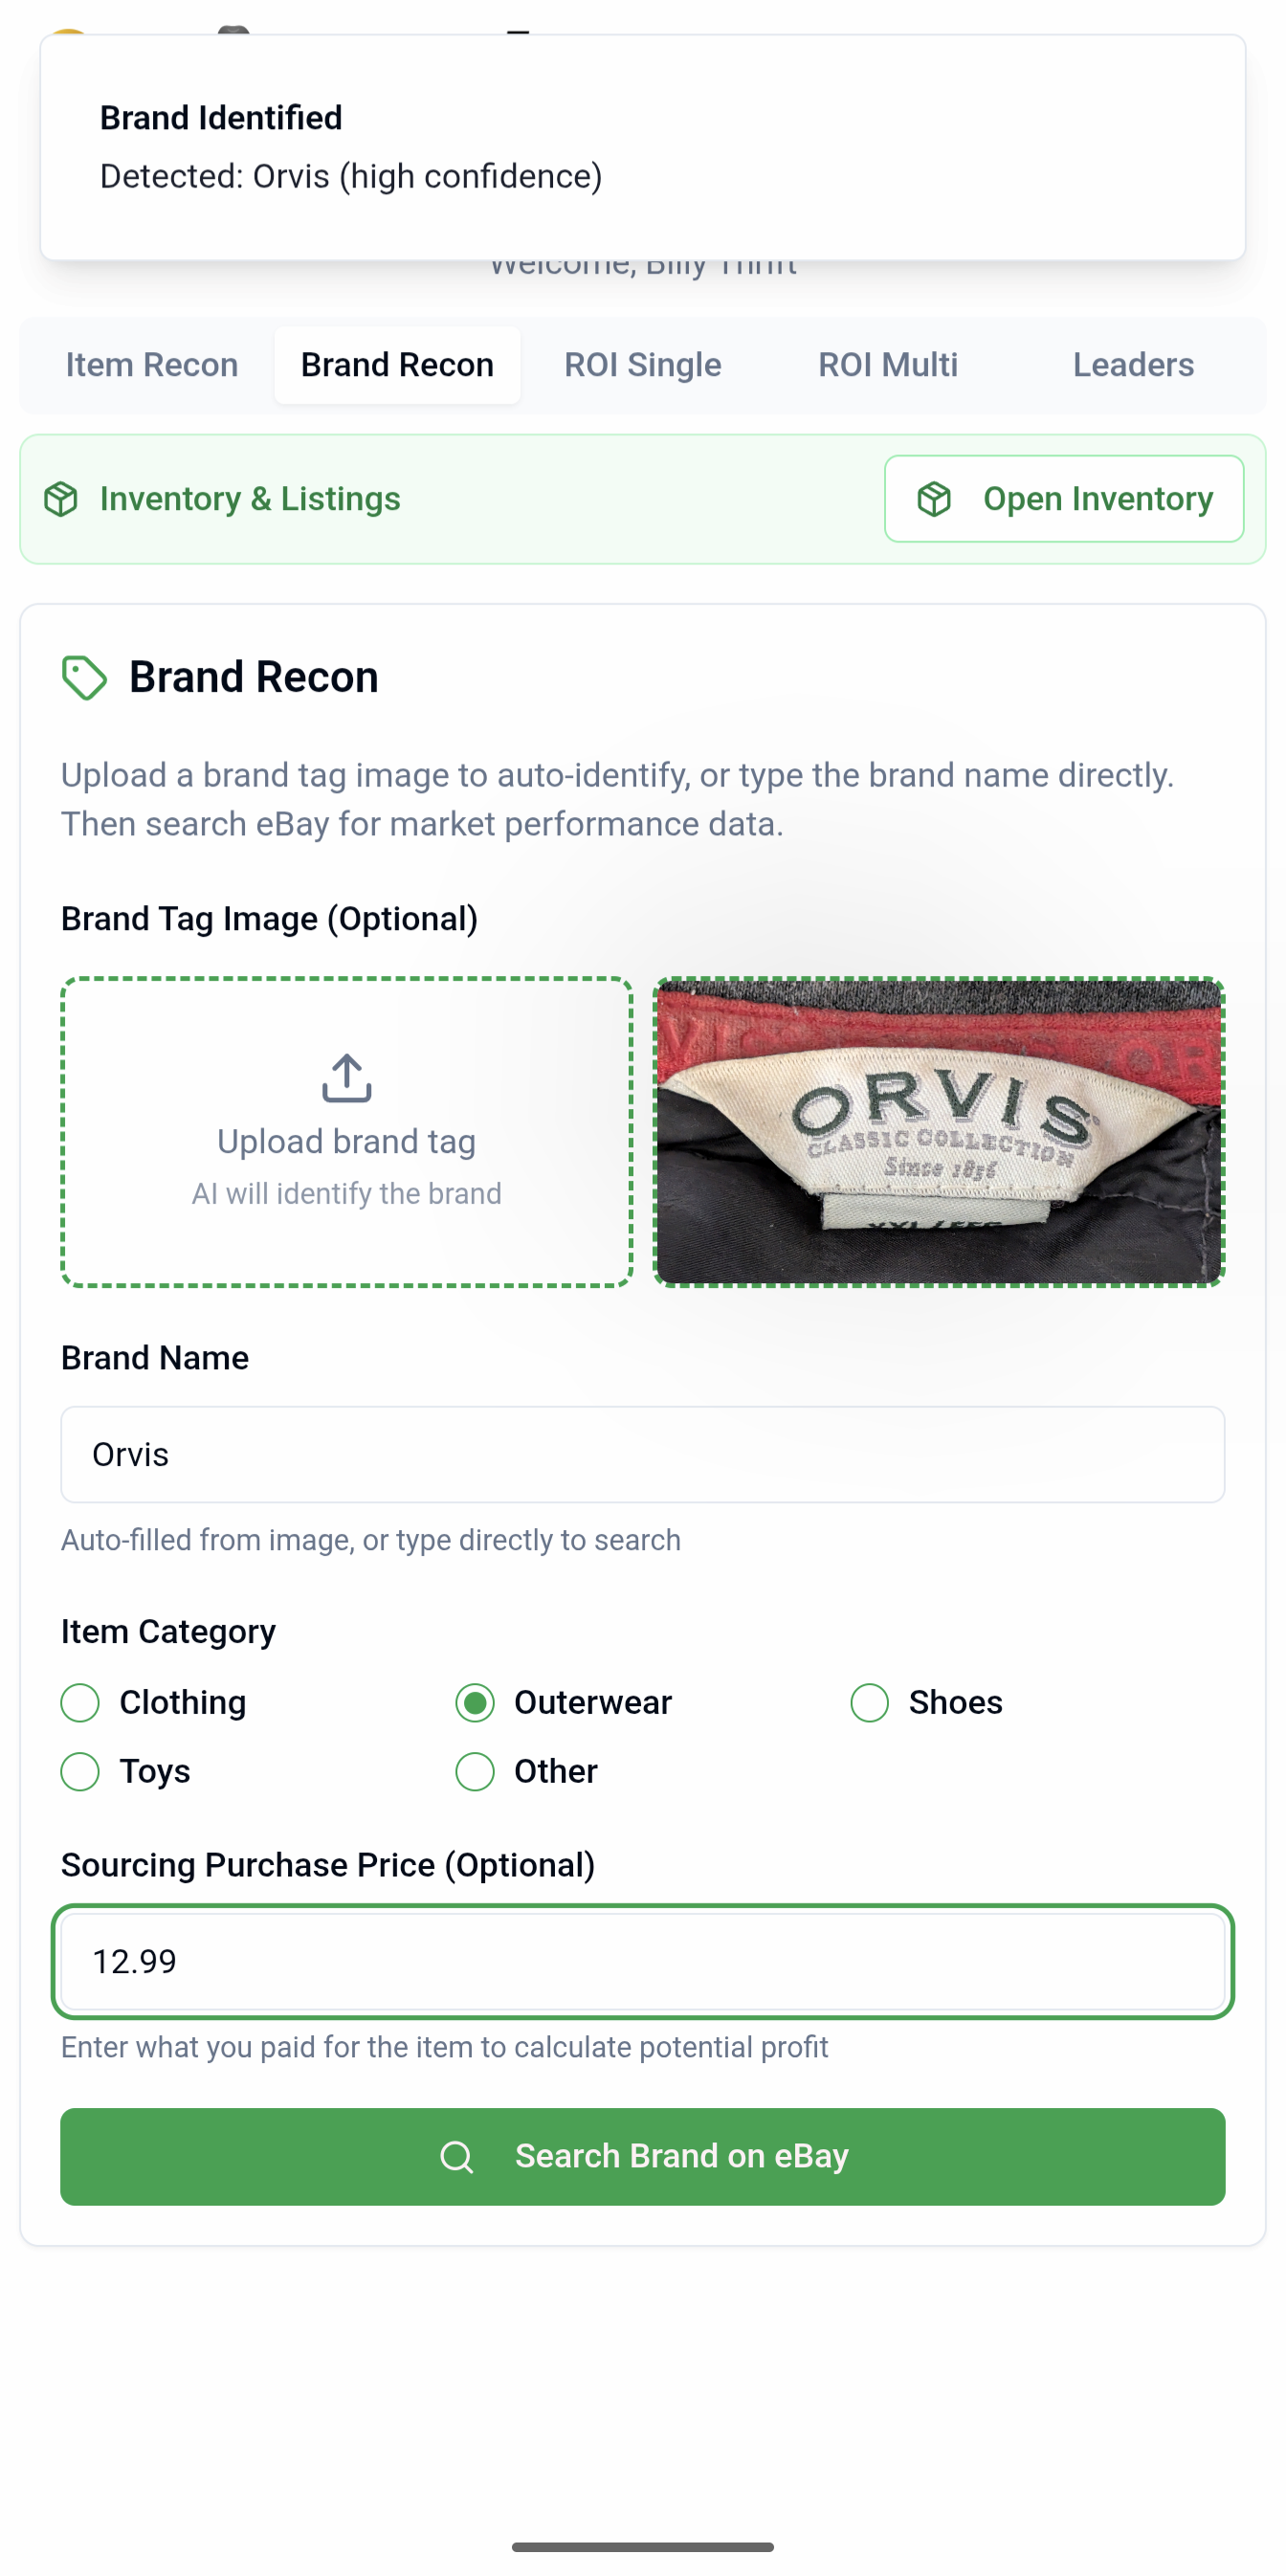1286x2576 pixels.
Task: Select the Shoes category option
Action: [870, 1702]
